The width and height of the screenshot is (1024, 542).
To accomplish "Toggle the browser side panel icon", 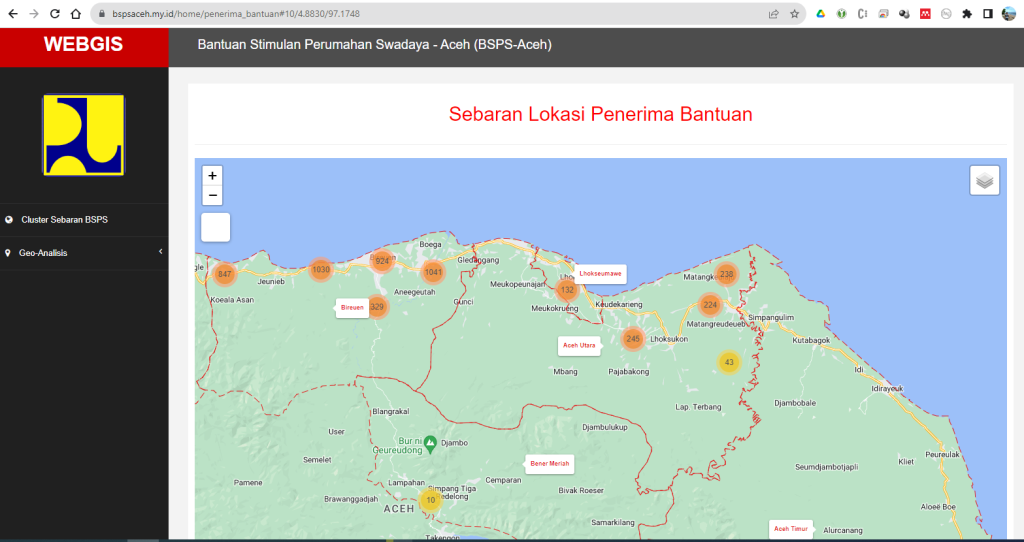I will pyautogui.click(x=988, y=14).
